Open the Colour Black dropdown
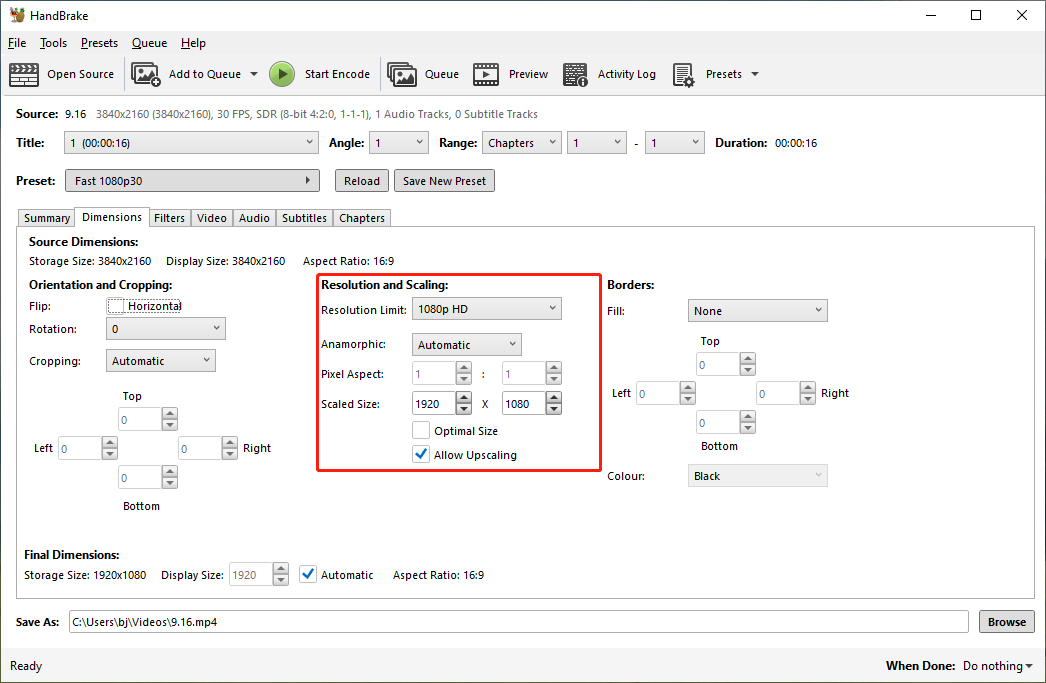This screenshot has width=1046, height=683. tap(757, 476)
